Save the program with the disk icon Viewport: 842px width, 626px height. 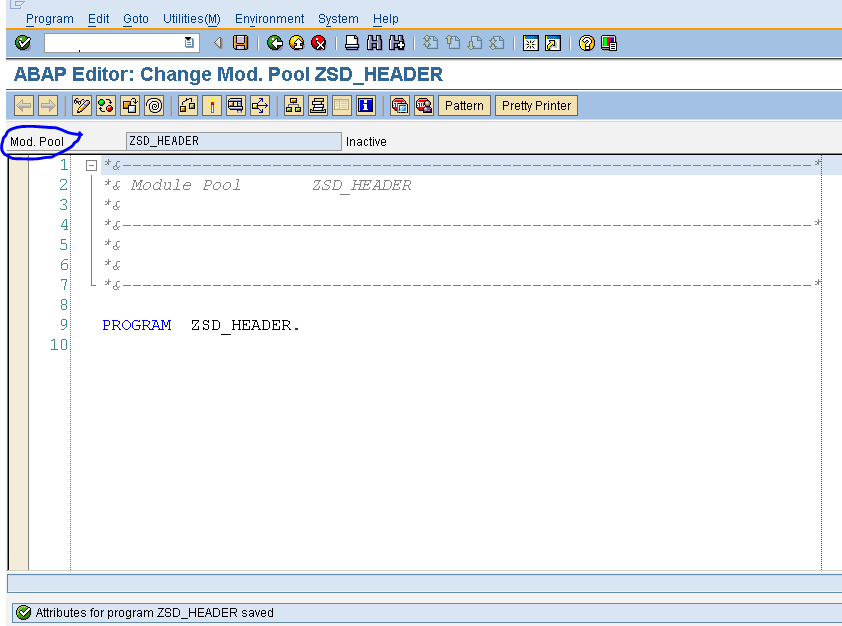click(238, 43)
